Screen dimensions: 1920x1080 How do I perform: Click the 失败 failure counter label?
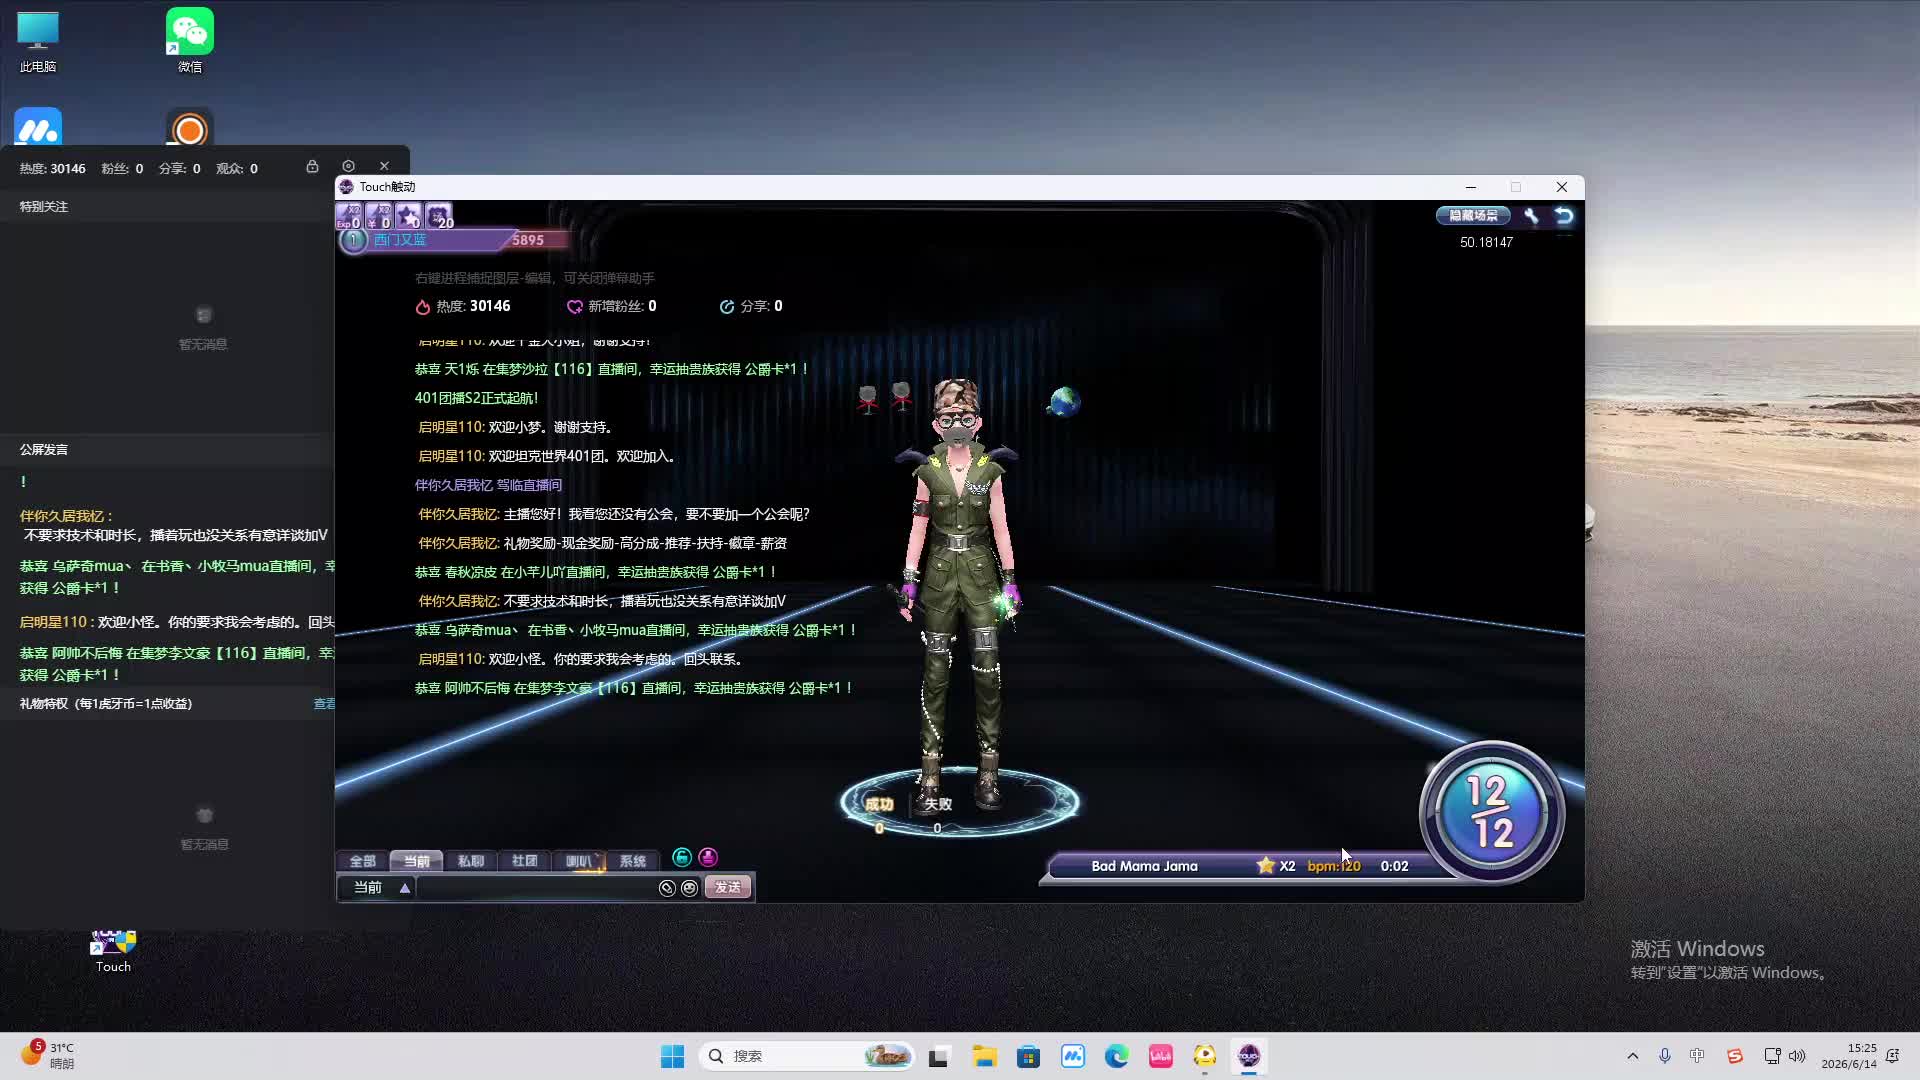(938, 804)
